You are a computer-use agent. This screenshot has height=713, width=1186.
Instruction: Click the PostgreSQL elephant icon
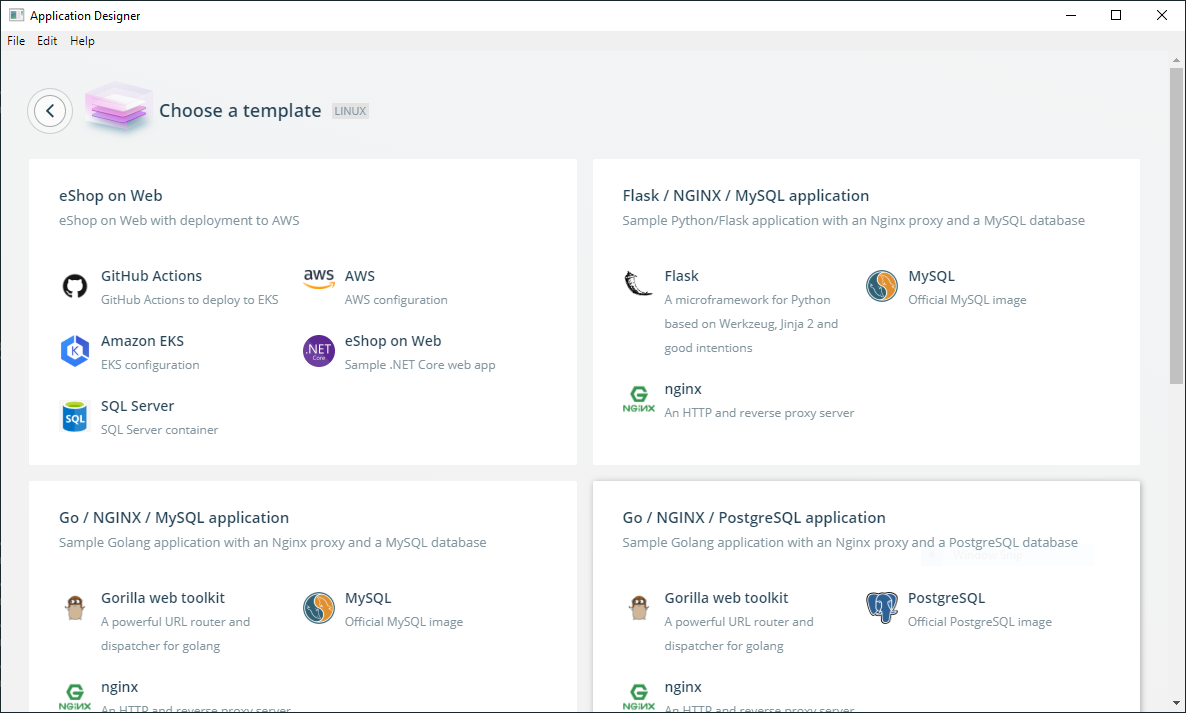coord(882,607)
